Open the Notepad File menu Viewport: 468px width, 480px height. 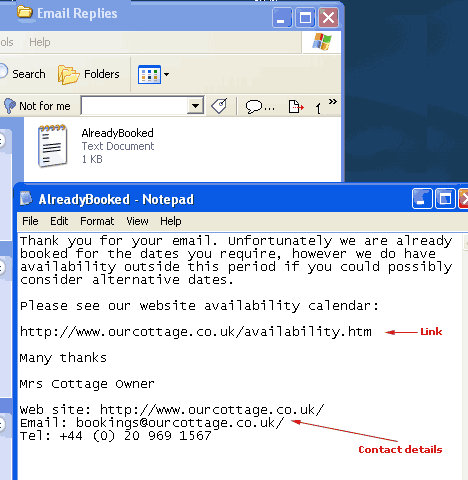[x=30, y=221]
